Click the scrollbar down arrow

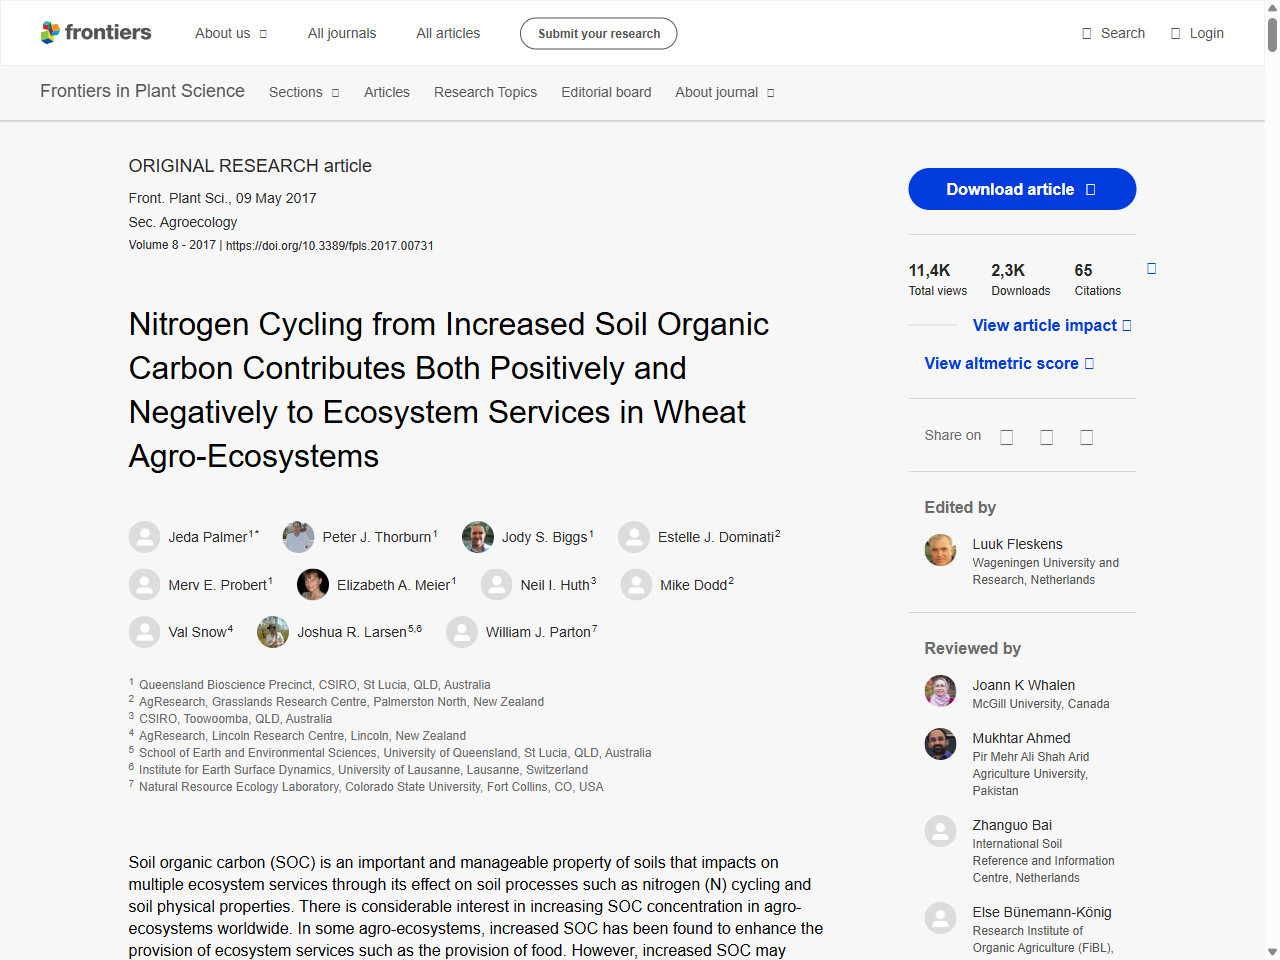pos(1272,952)
